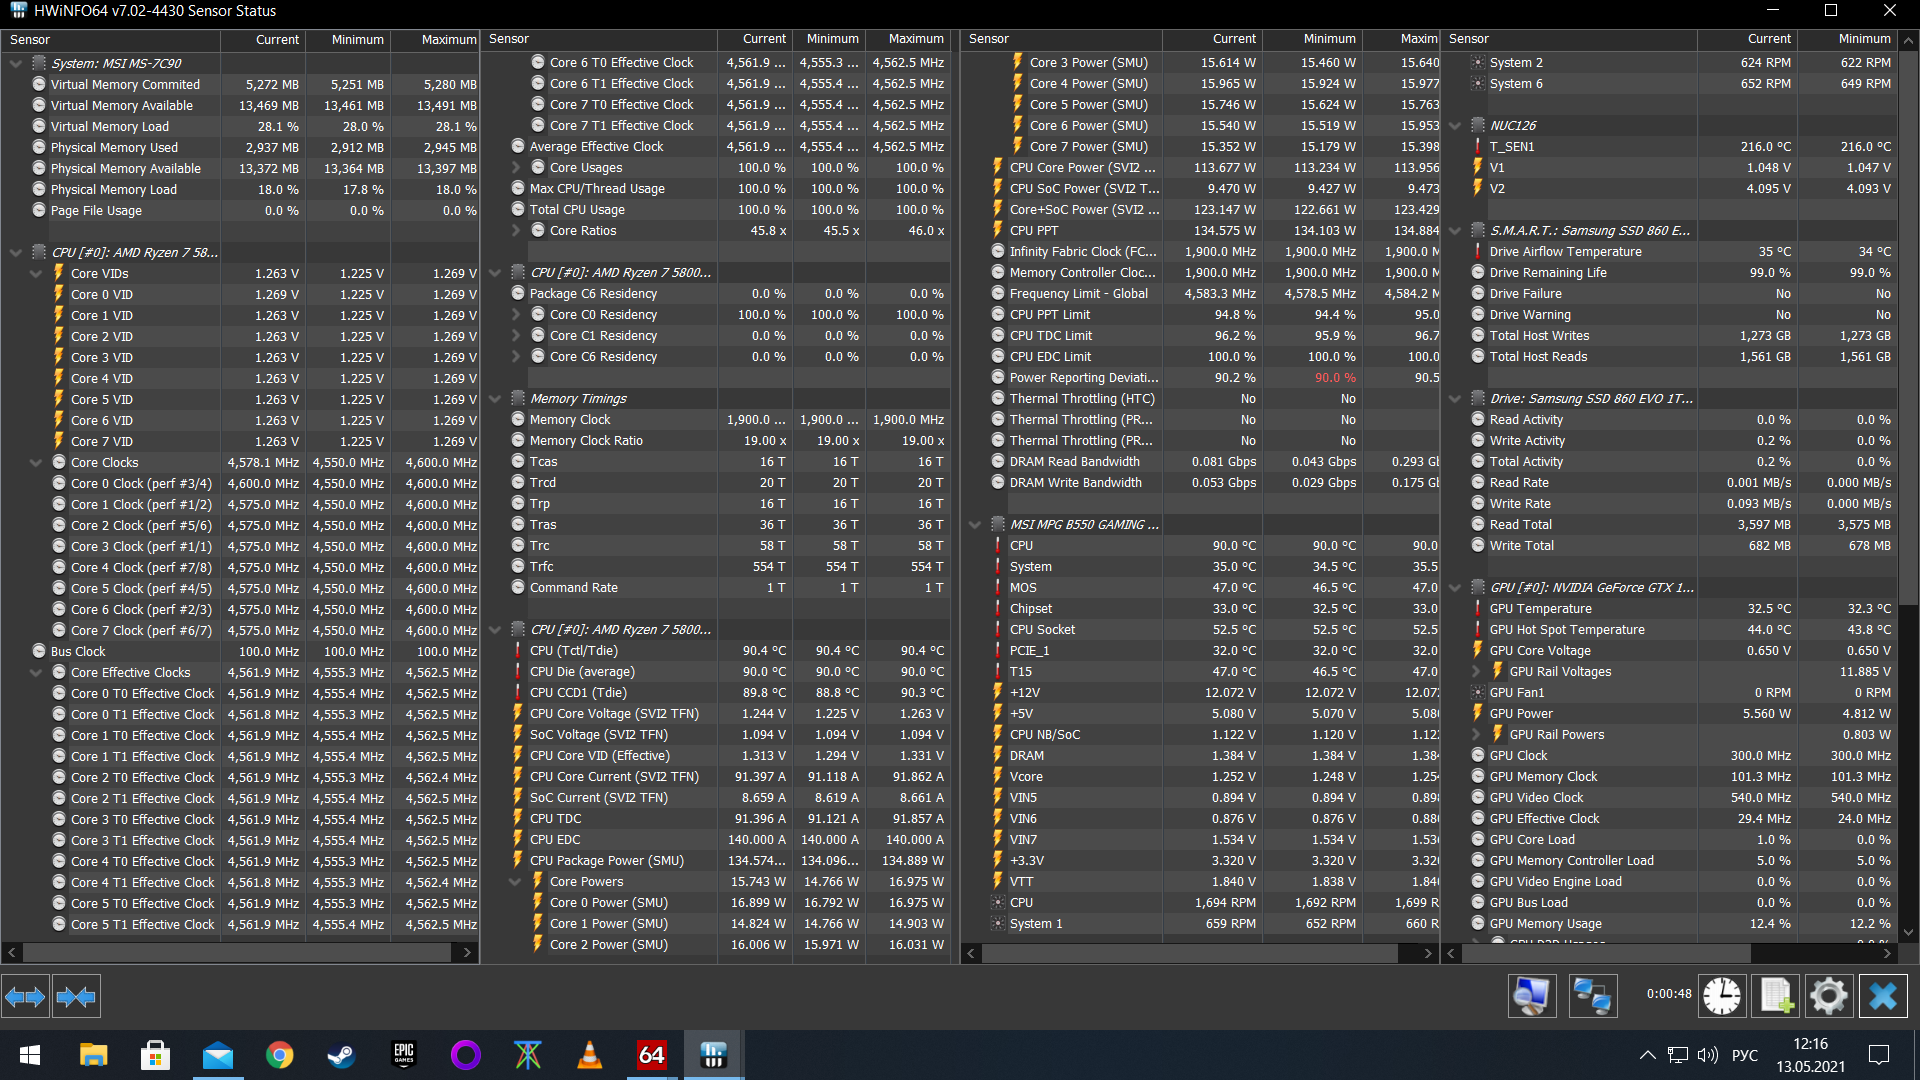This screenshot has height=1080, width=1920.
Task: Expand the GPU Rail Powers entry
Action: 1477,735
